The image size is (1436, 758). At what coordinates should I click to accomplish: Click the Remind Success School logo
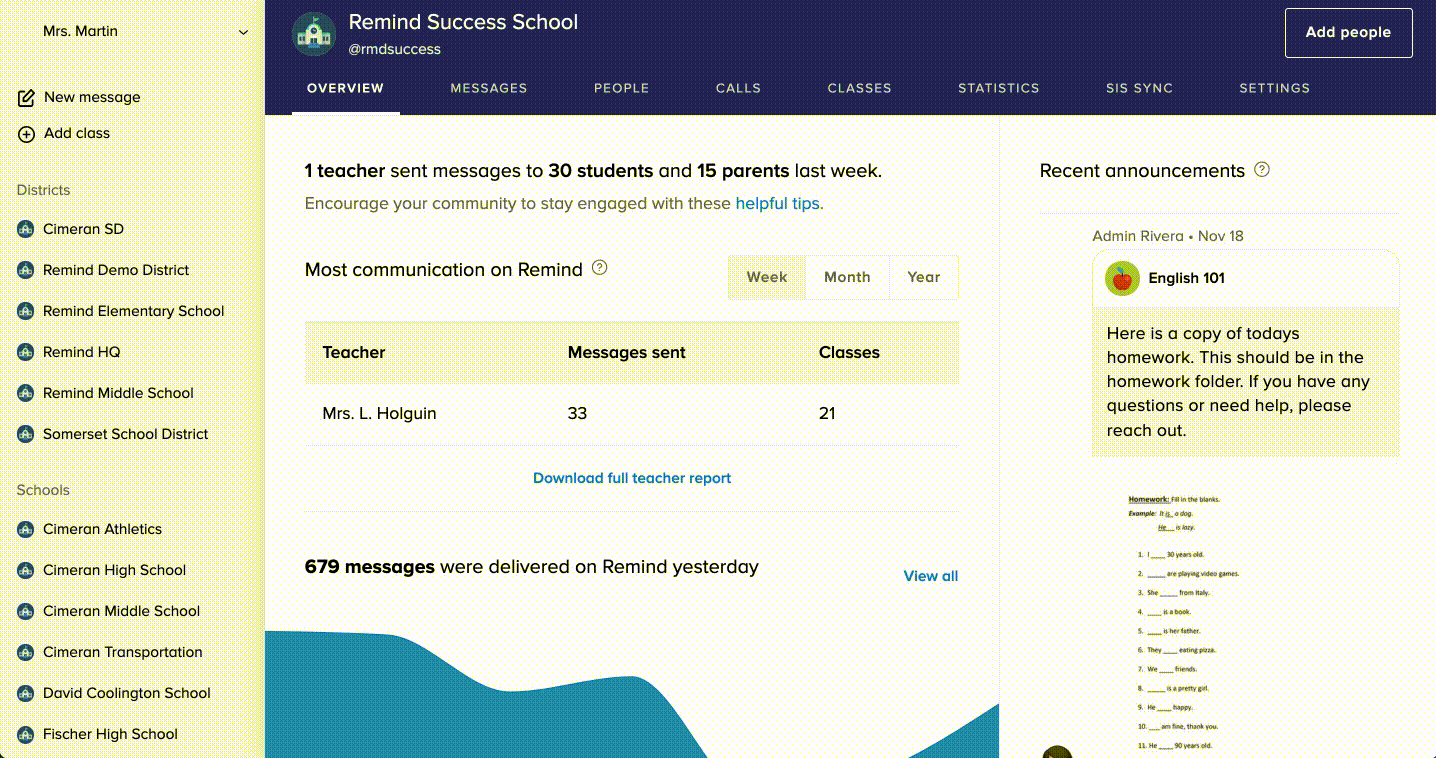(313, 34)
